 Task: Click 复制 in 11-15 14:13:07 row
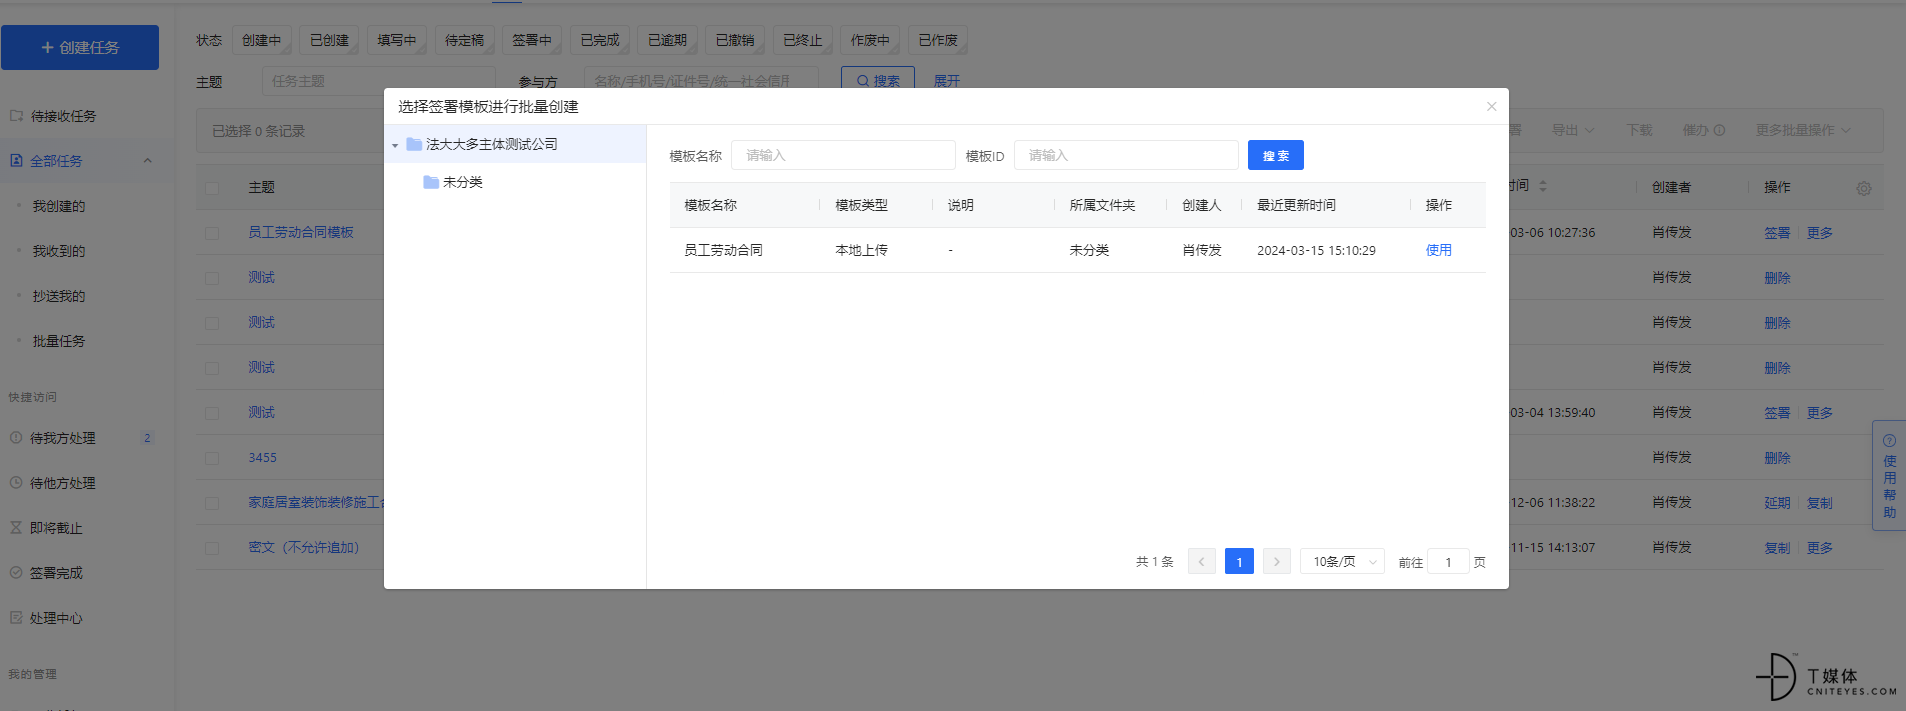(1777, 547)
